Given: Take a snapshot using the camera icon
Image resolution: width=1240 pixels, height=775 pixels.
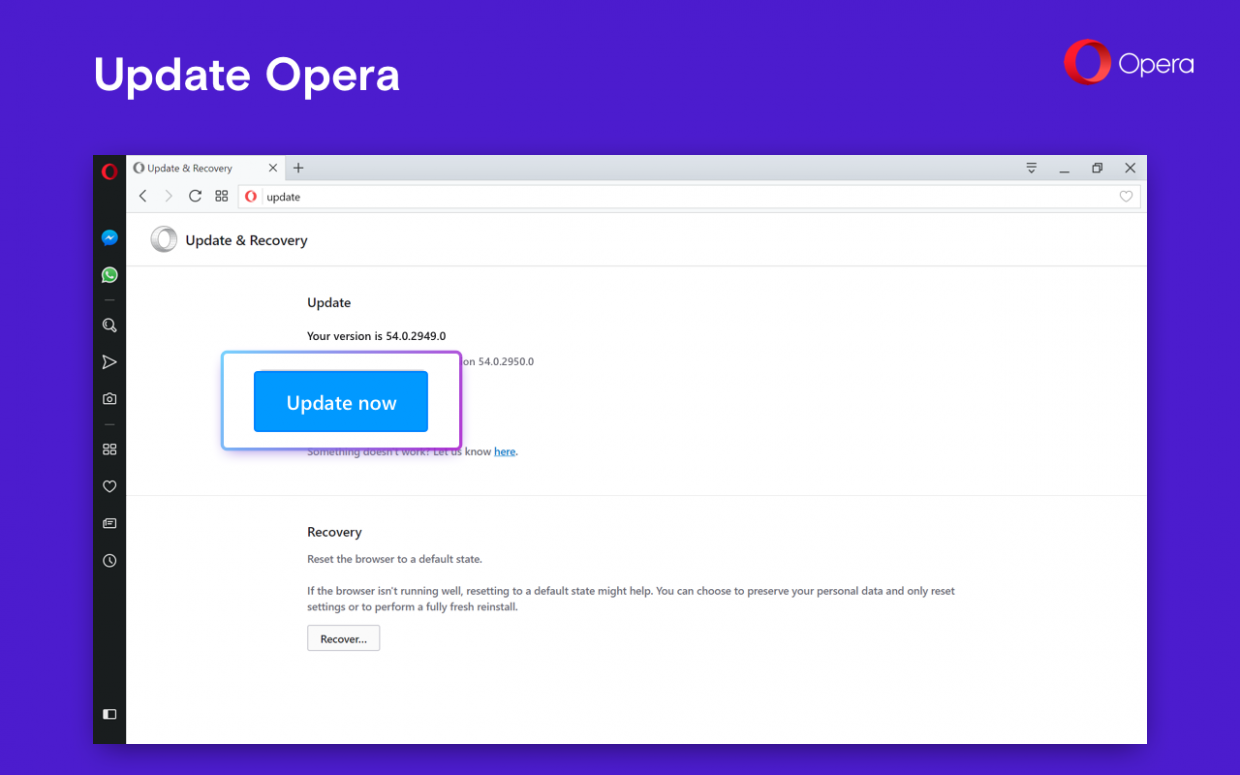Looking at the screenshot, I should point(109,398).
